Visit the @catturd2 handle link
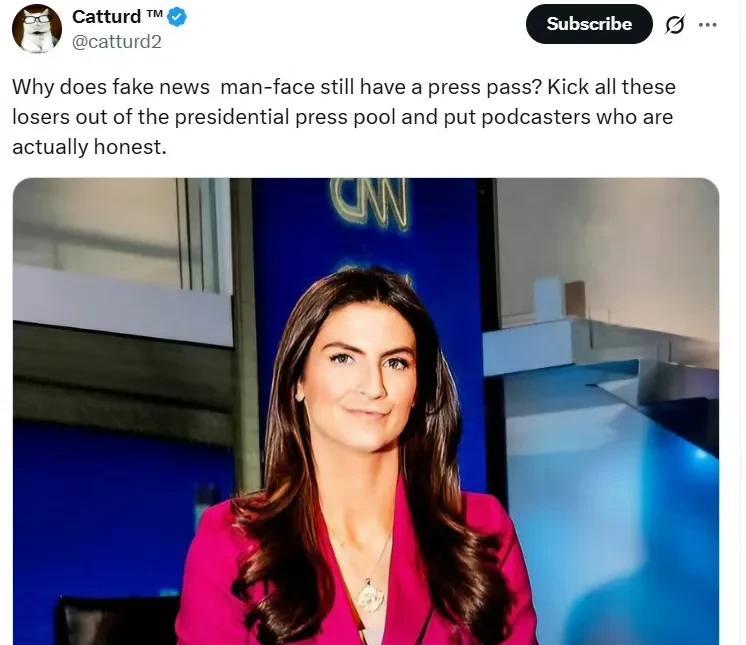The width and height of the screenshot is (746, 645). (117, 42)
